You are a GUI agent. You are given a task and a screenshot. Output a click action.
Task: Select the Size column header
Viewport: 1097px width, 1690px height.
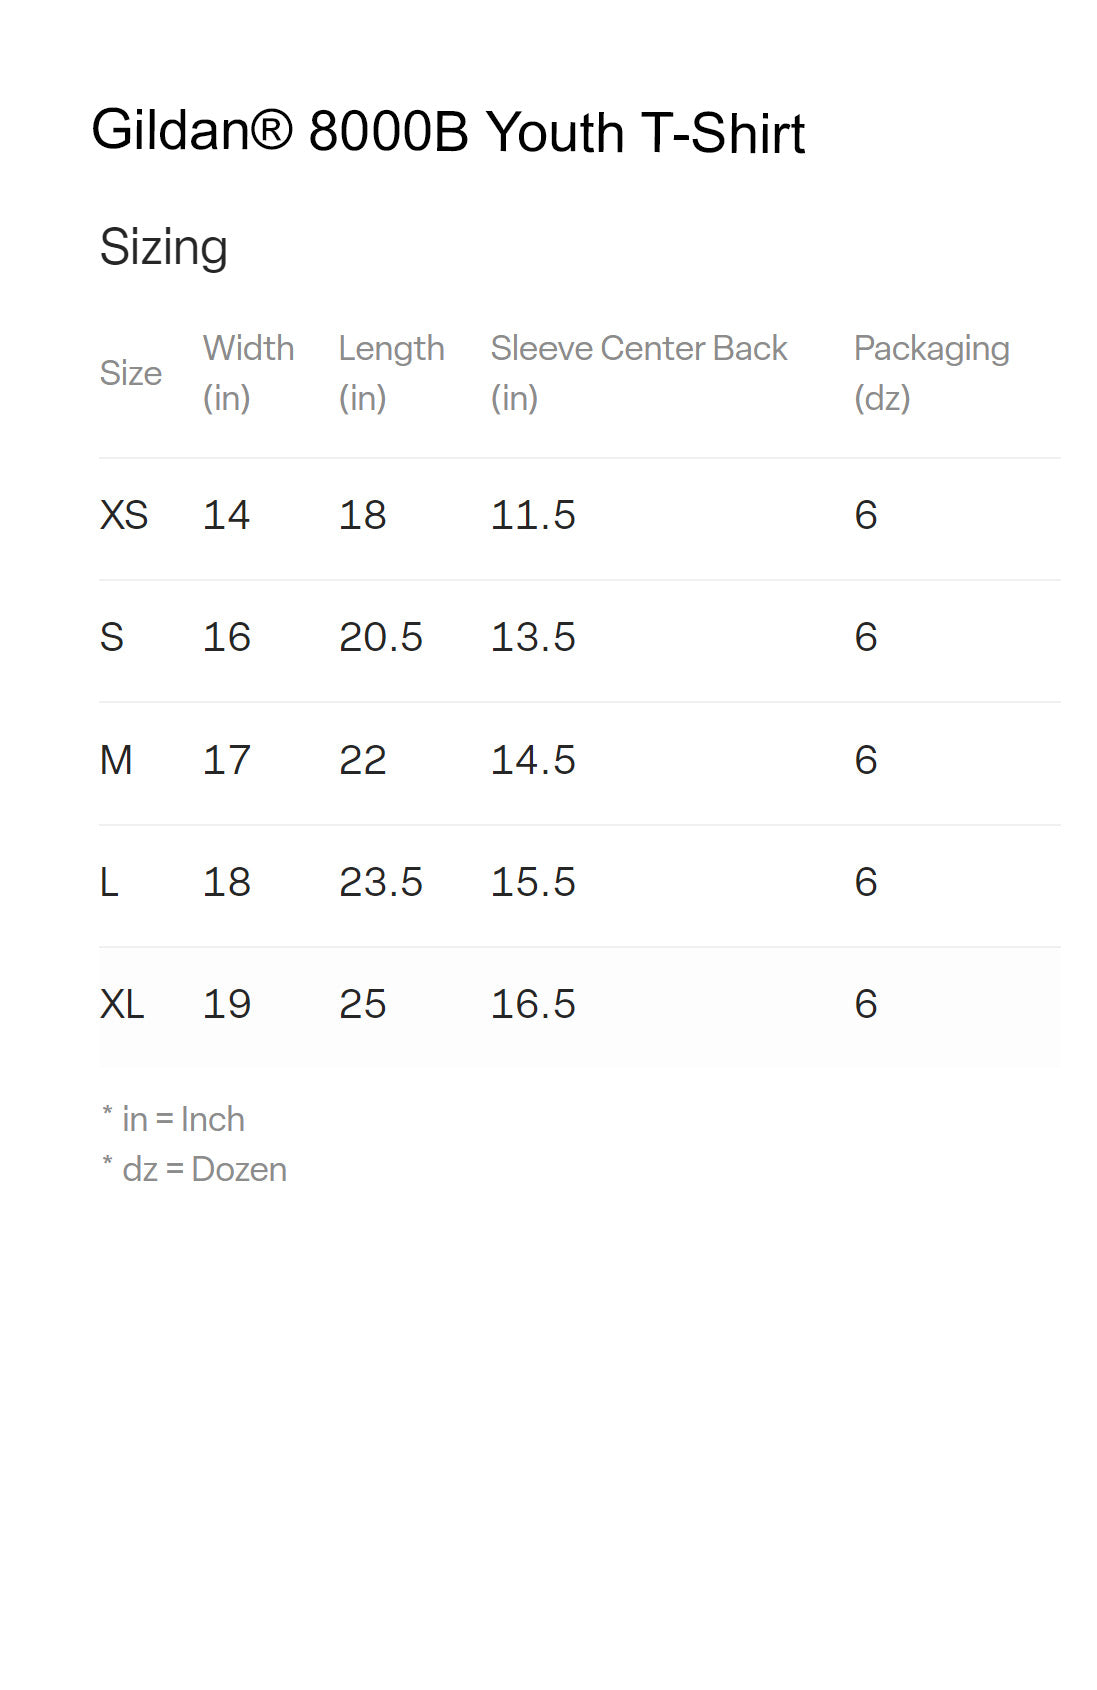[x=131, y=373]
